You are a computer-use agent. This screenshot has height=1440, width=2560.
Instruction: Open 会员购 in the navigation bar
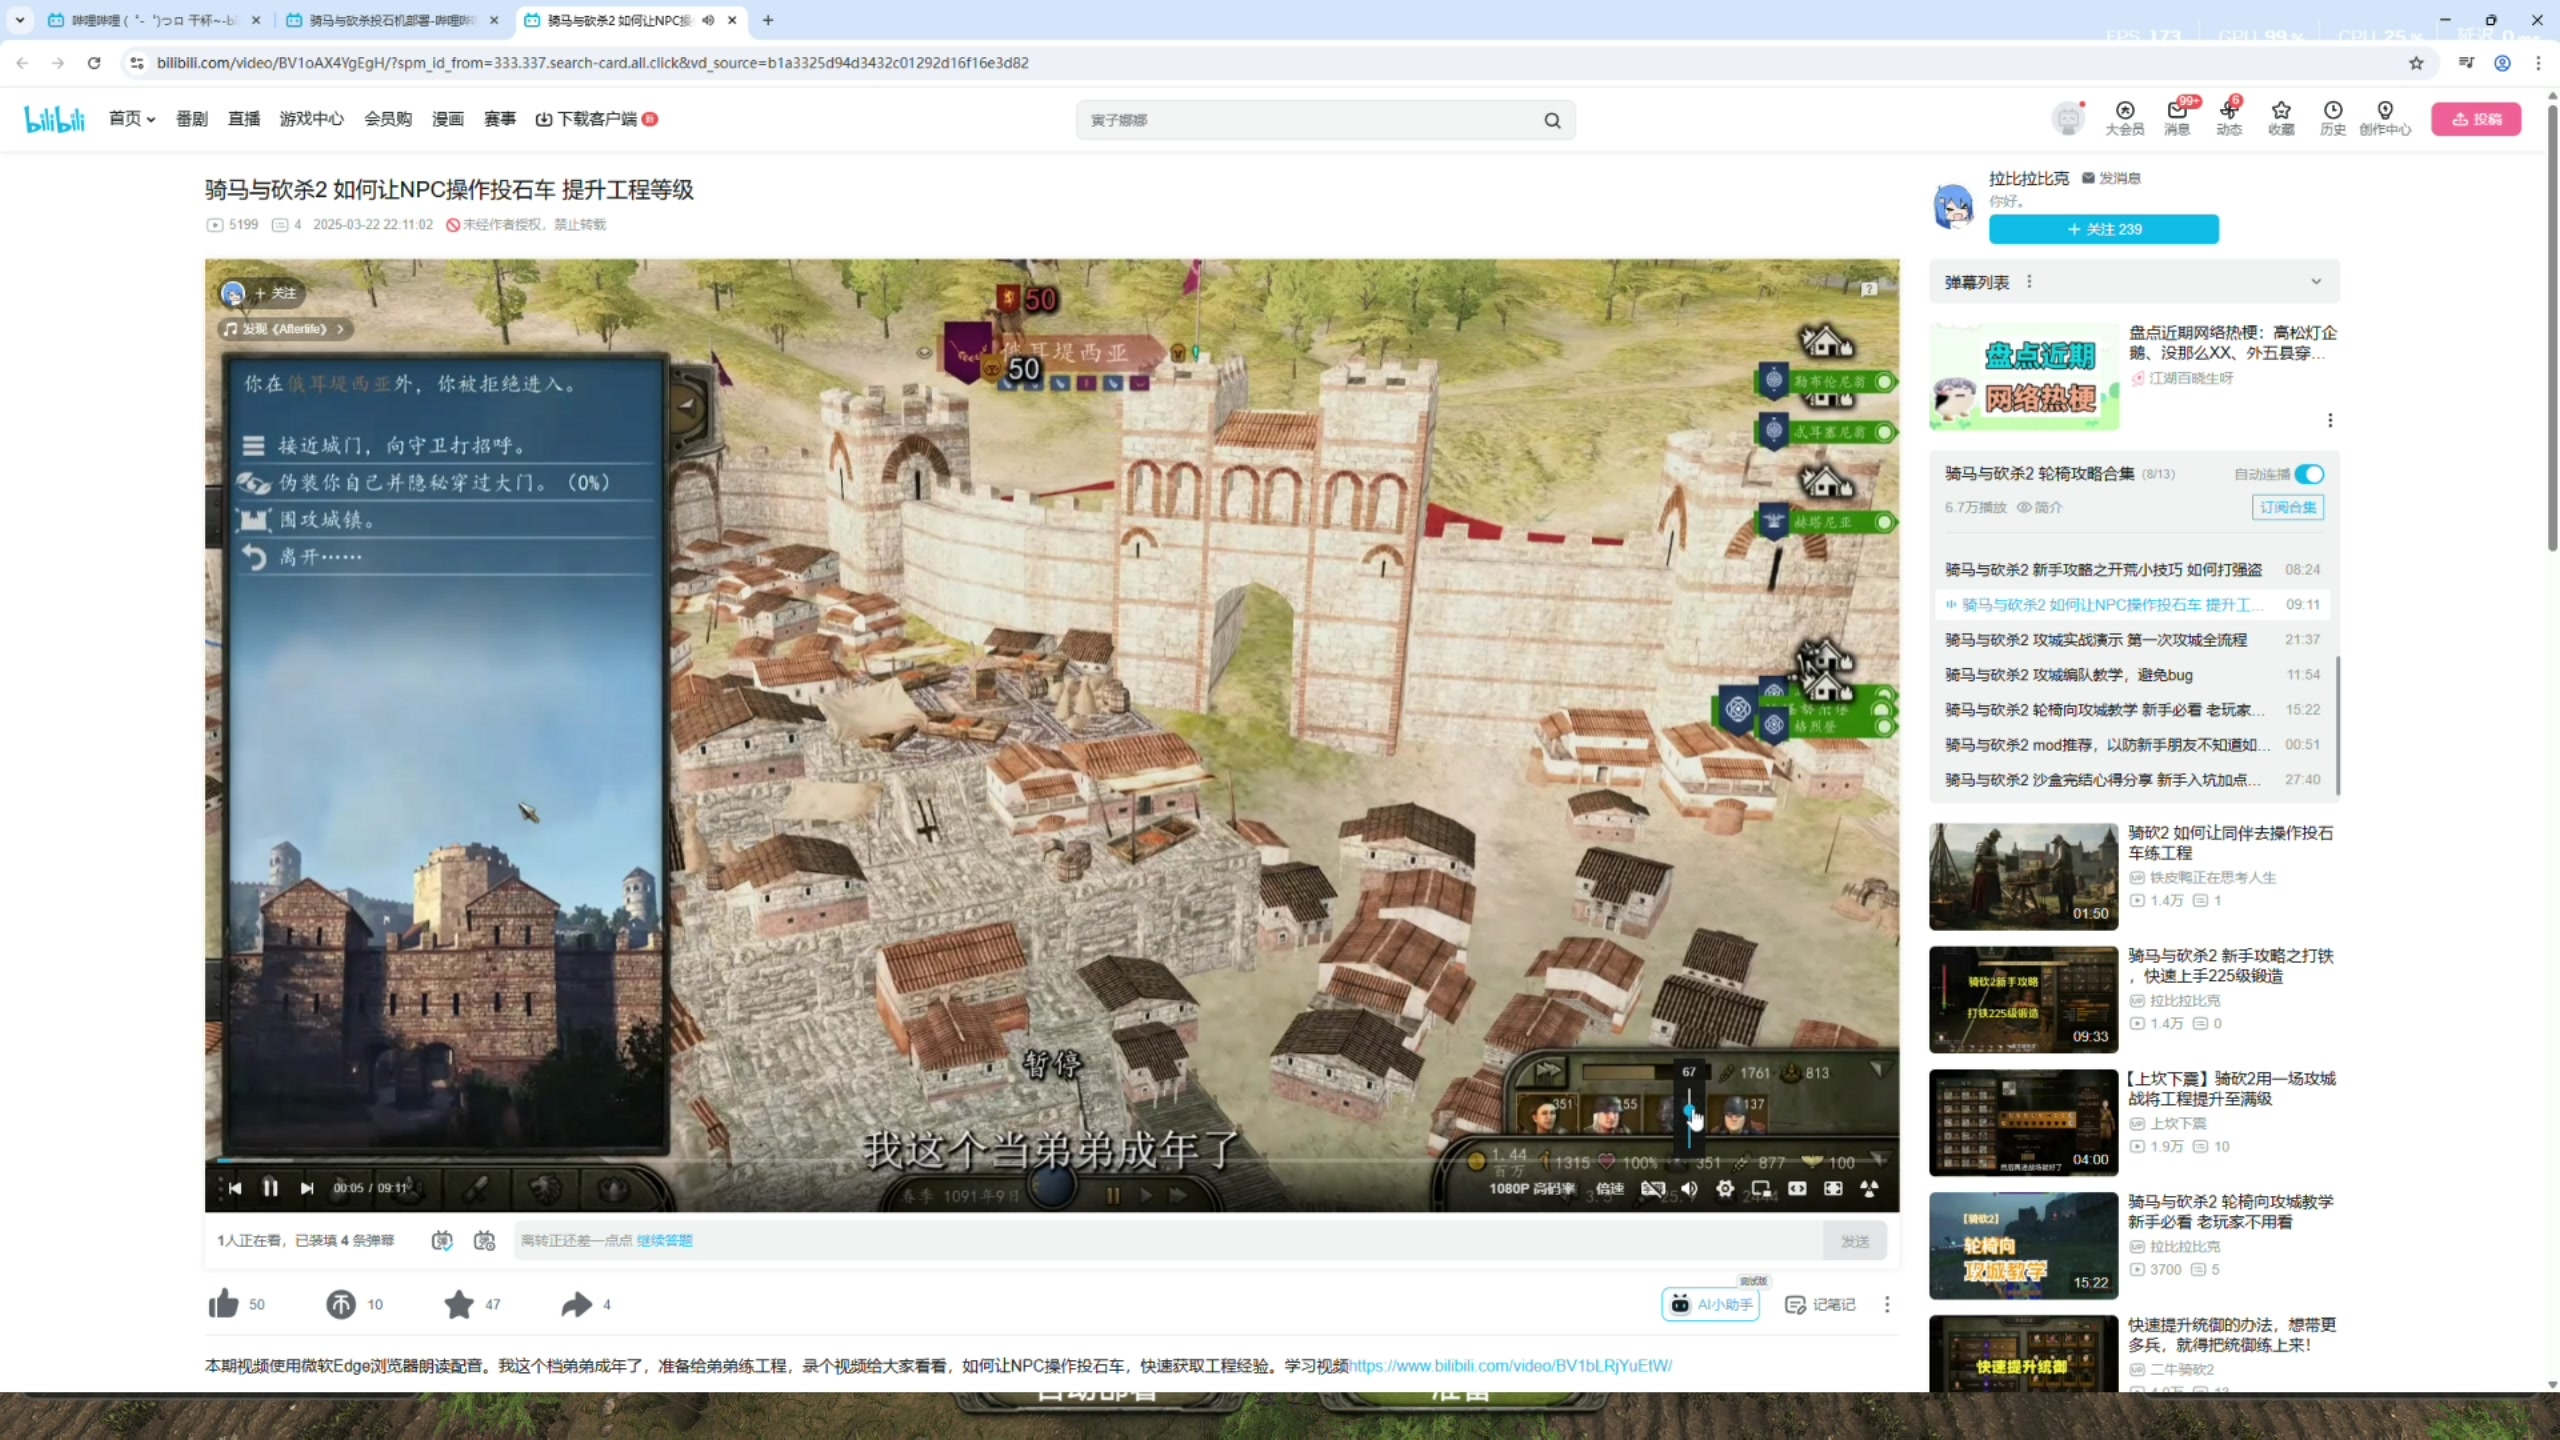pyautogui.click(x=388, y=119)
